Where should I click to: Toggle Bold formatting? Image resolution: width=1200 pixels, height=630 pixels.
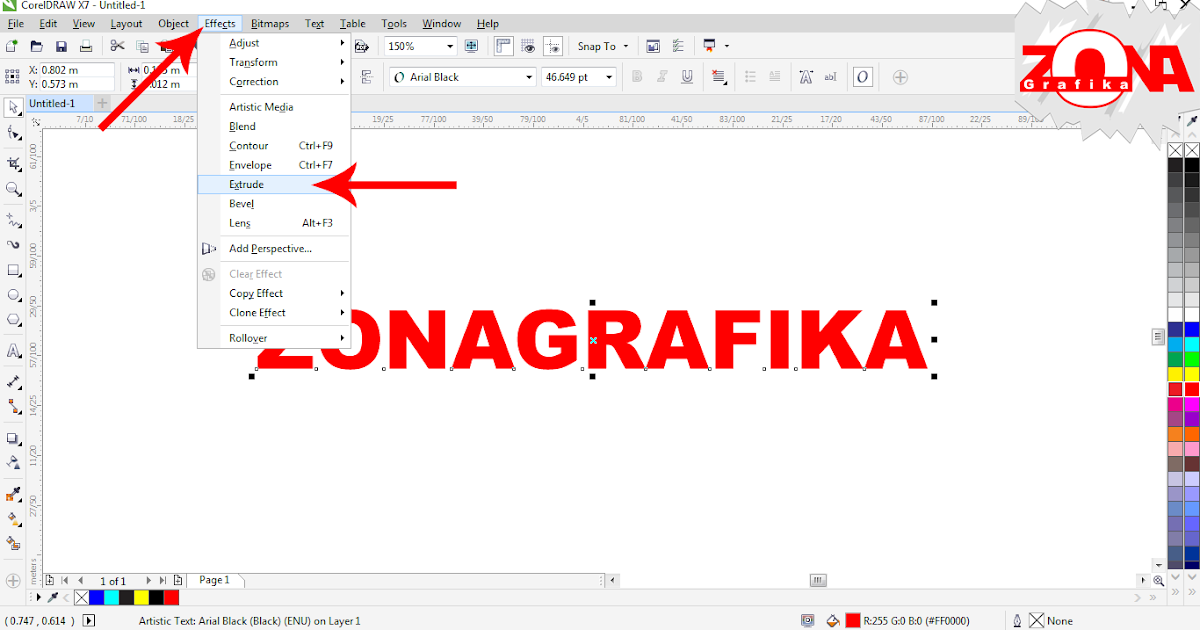[636, 77]
